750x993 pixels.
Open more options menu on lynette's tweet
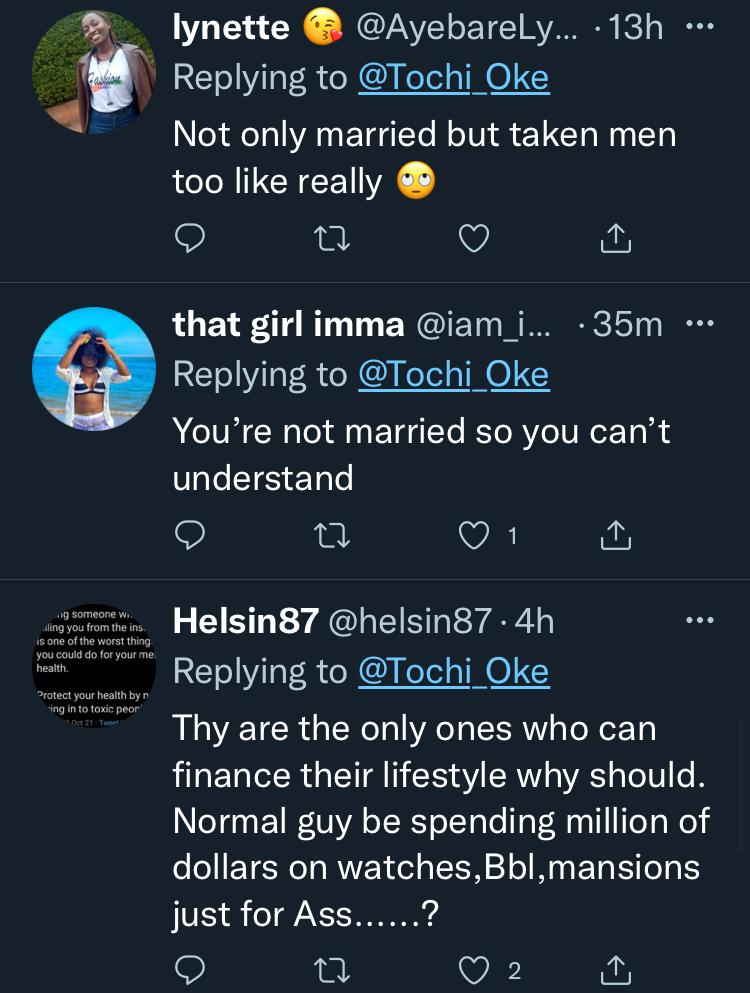(x=700, y=27)
